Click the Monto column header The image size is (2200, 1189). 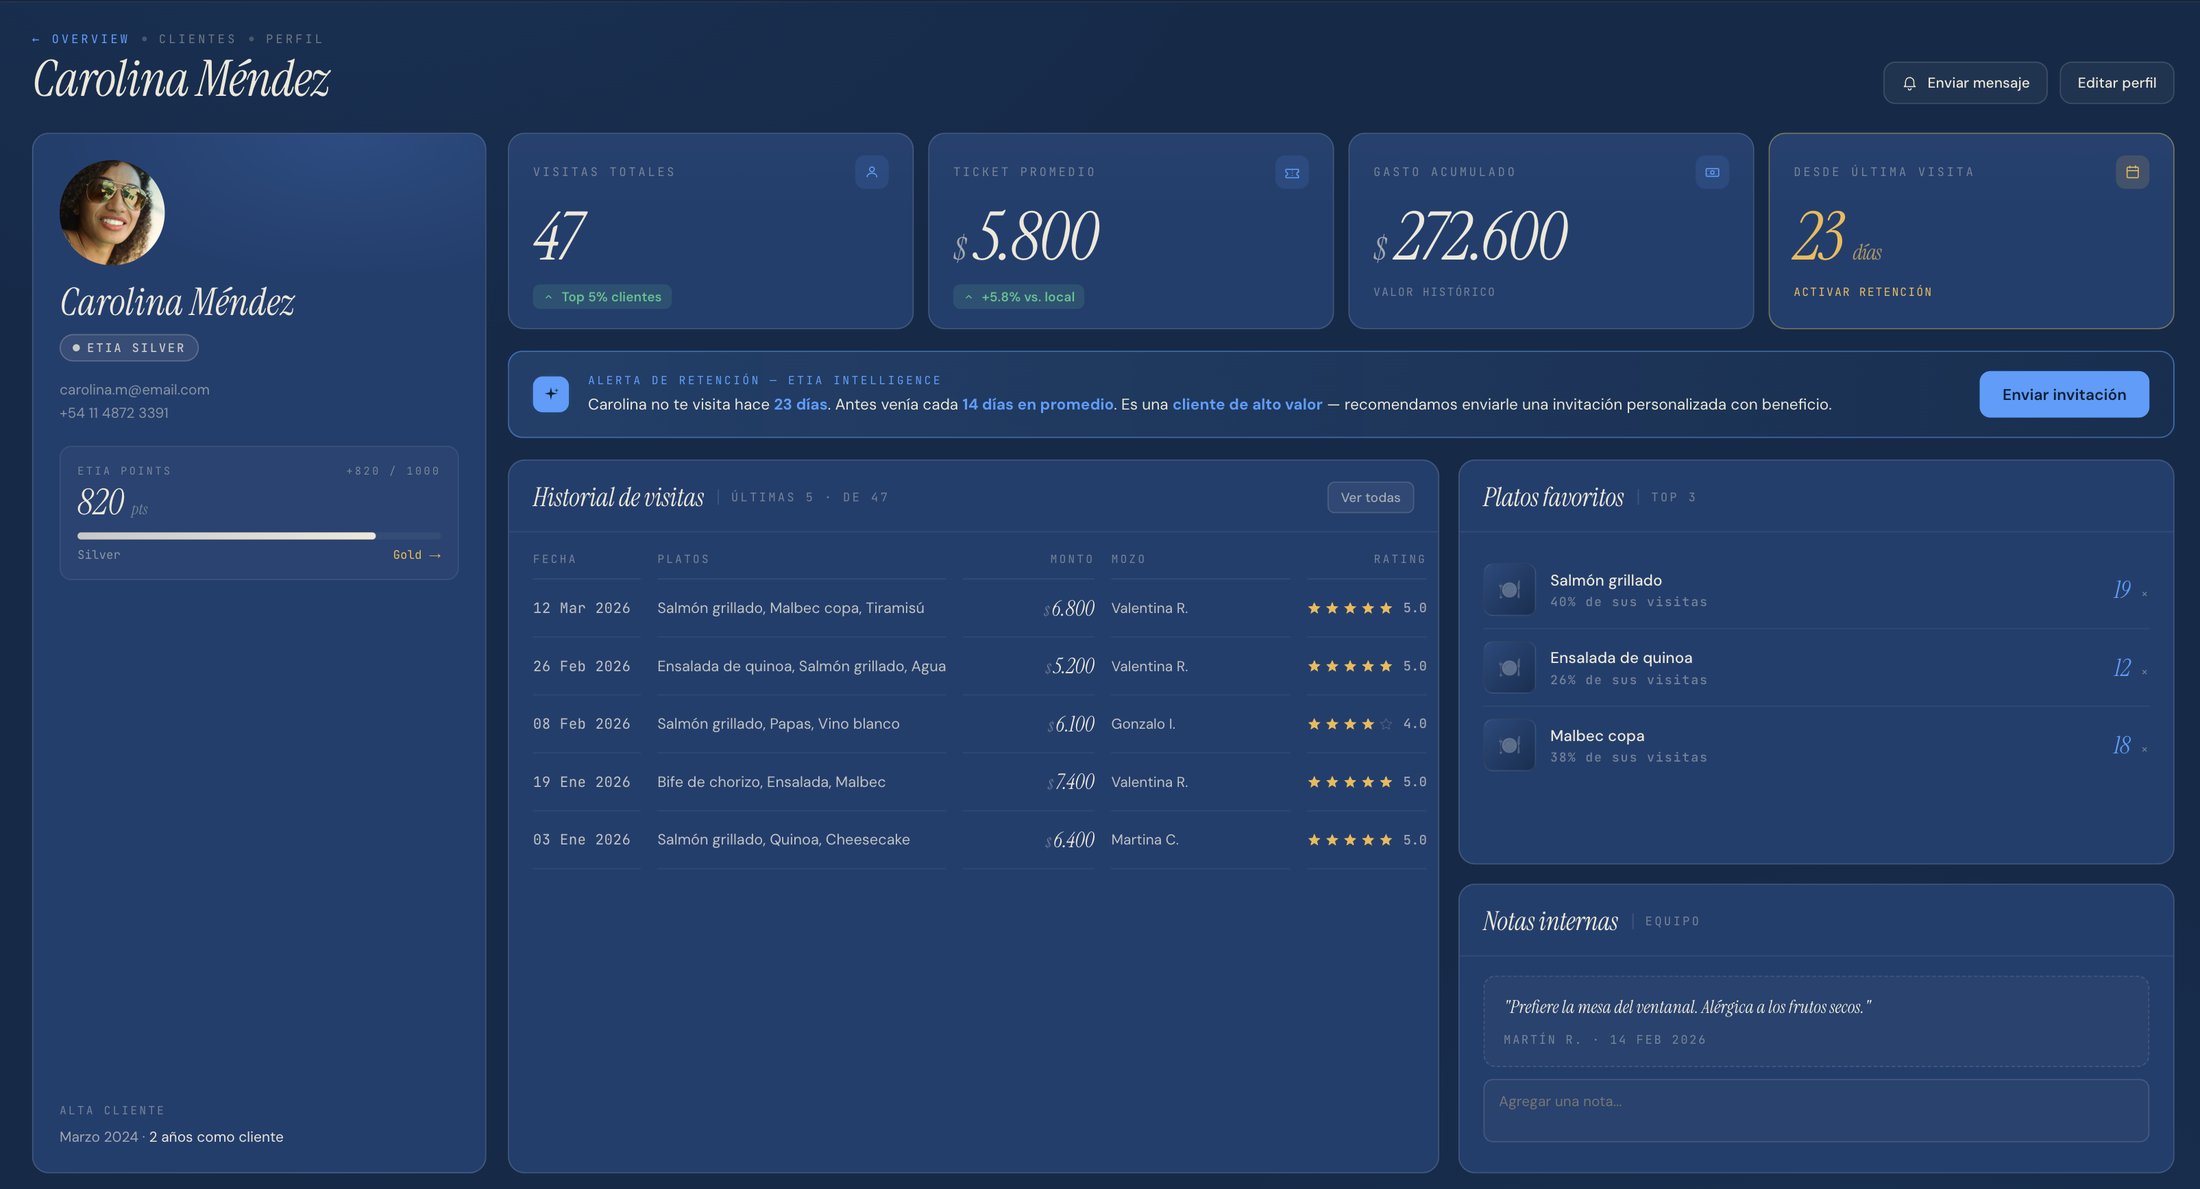(x=1072, y=559)
